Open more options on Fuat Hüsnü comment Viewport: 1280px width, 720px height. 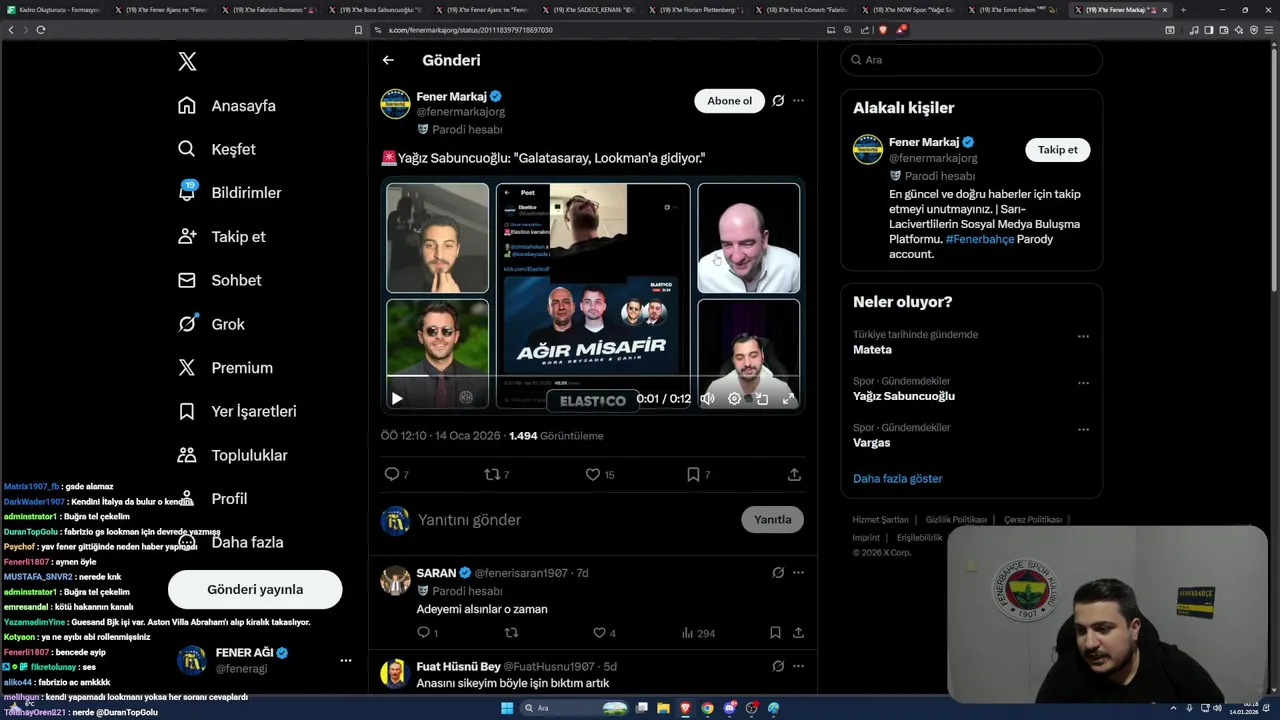[798, 666]
